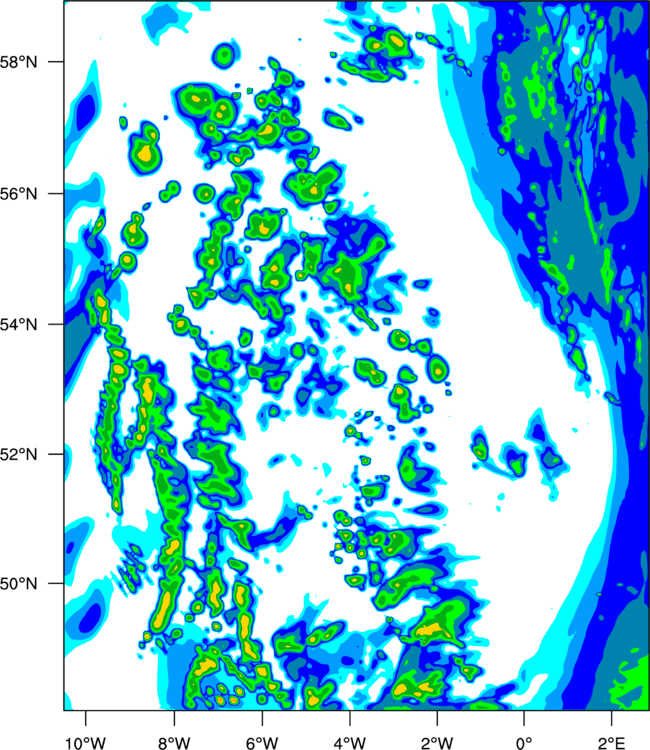
Task: Click the 56°N latitude axis label
Action: pyautogui.click(x=19, y=194)
